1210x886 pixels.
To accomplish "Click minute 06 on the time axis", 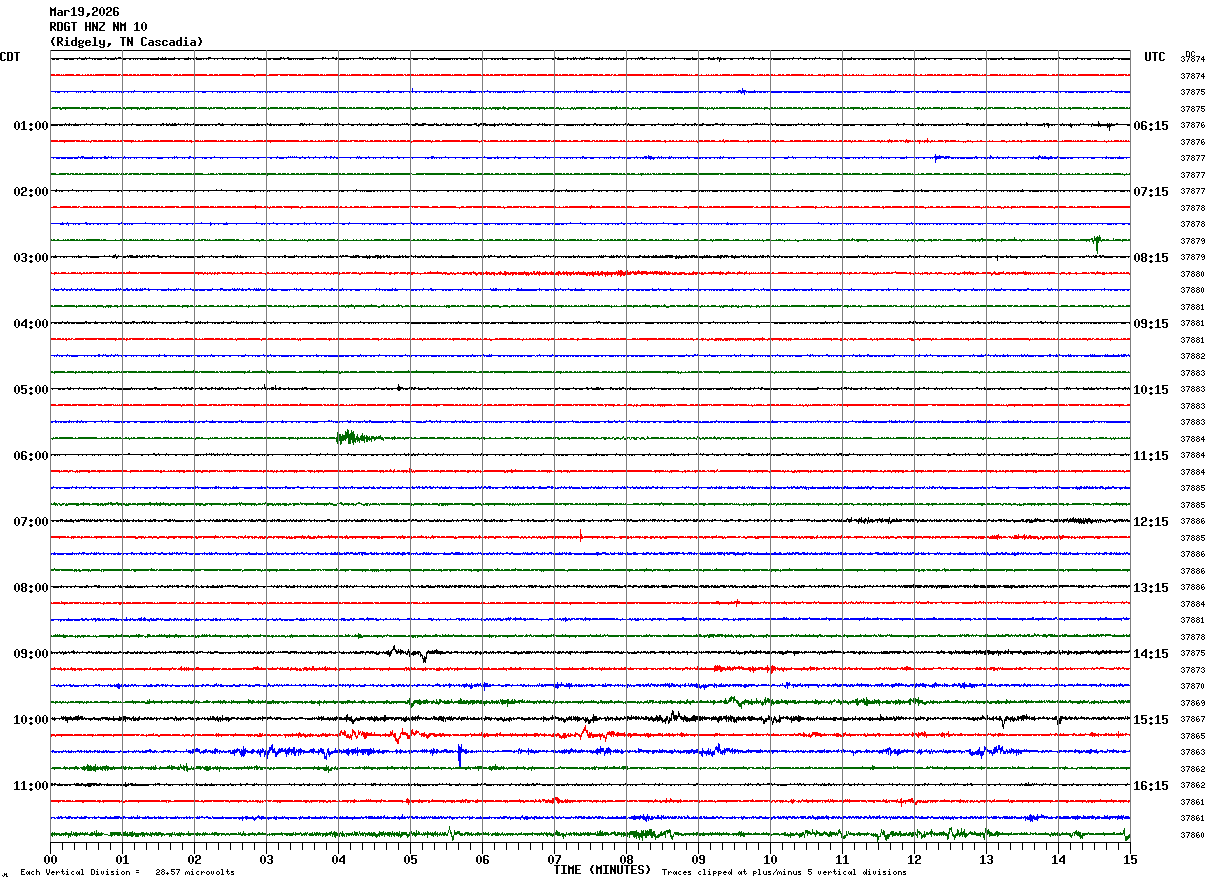I will click(x=482, y=859).
